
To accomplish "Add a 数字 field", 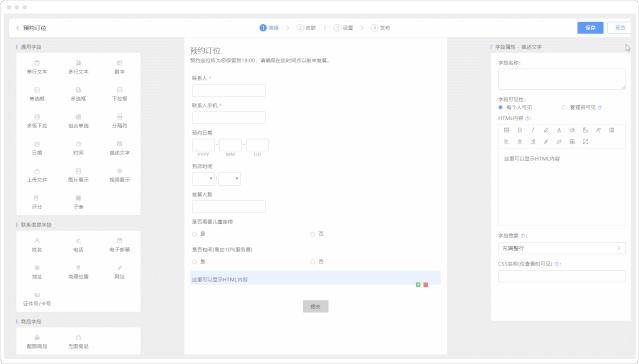I will click(119, 67).
